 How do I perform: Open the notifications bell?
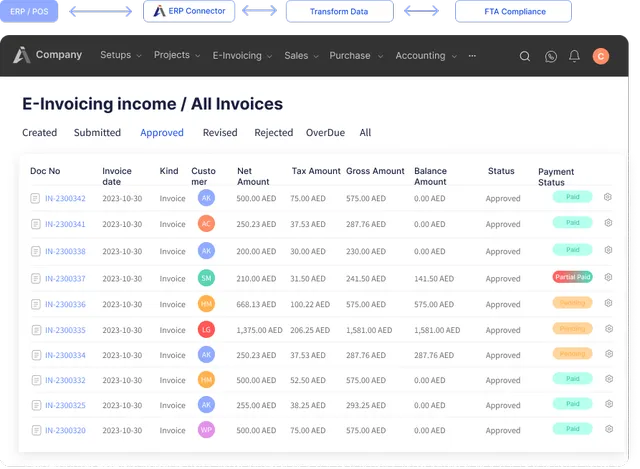(x=574, y=56)
